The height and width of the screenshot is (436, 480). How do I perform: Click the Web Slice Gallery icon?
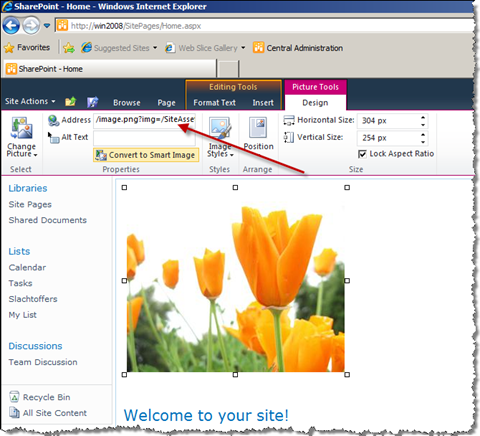170,48
